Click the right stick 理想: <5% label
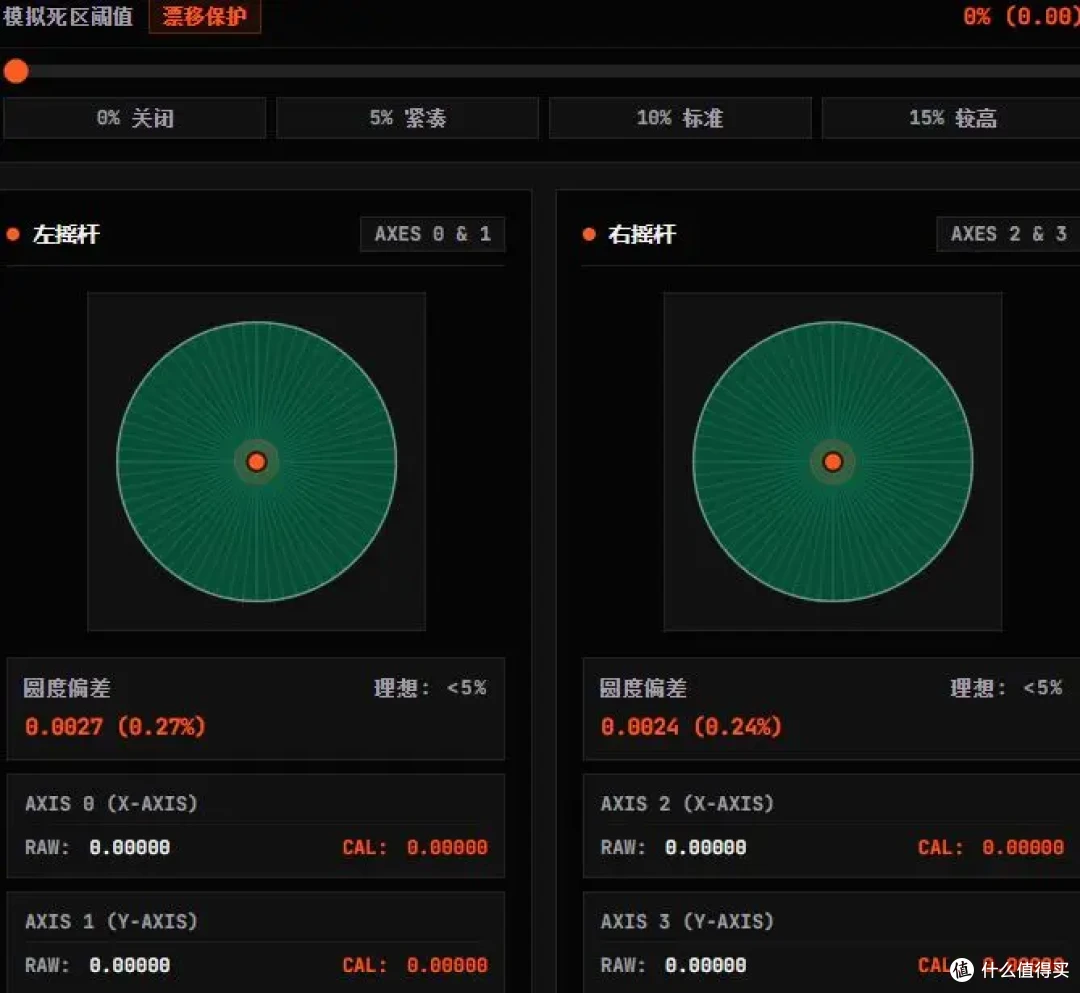Image resolution: width=1080 pixels, height=993 pixels. tap(1006, 687)
